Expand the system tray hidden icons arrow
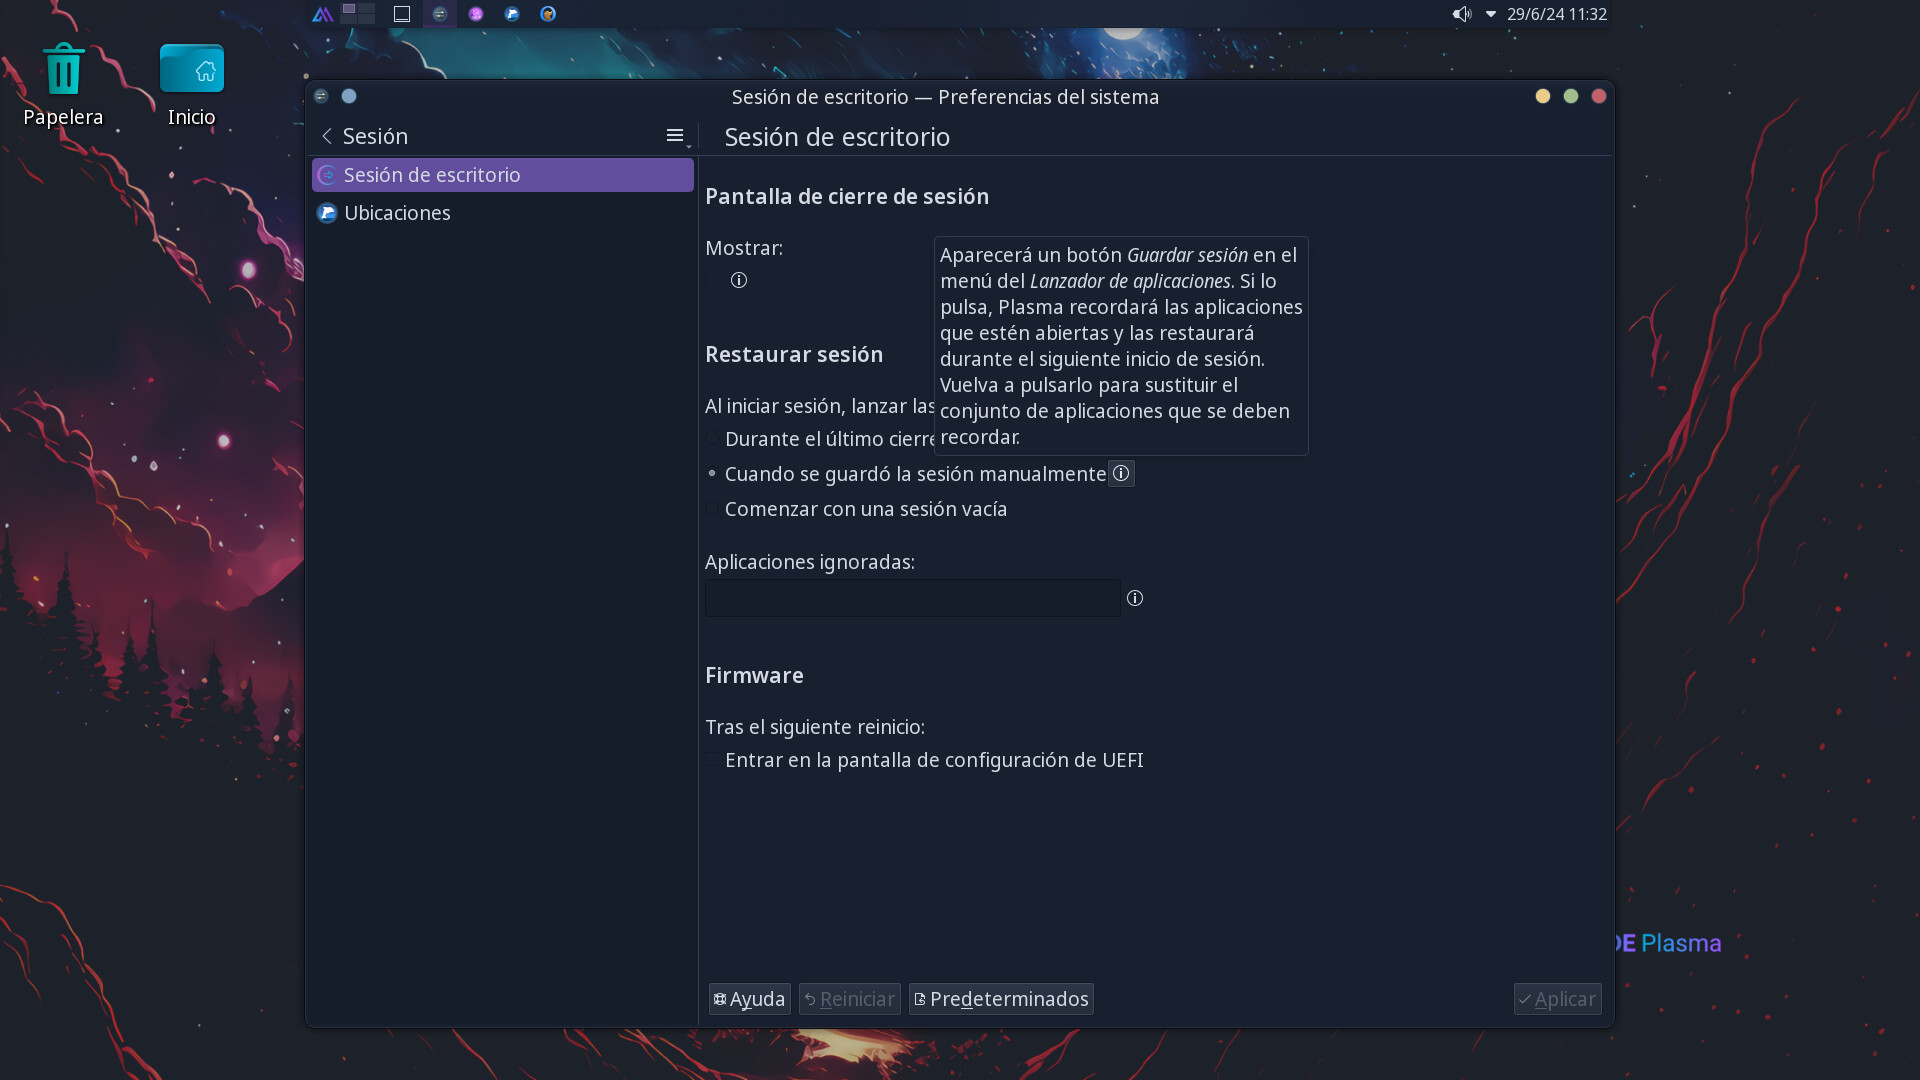Image resolution: width=1920 pixels, height=1080 pixels. [1491, 14]
